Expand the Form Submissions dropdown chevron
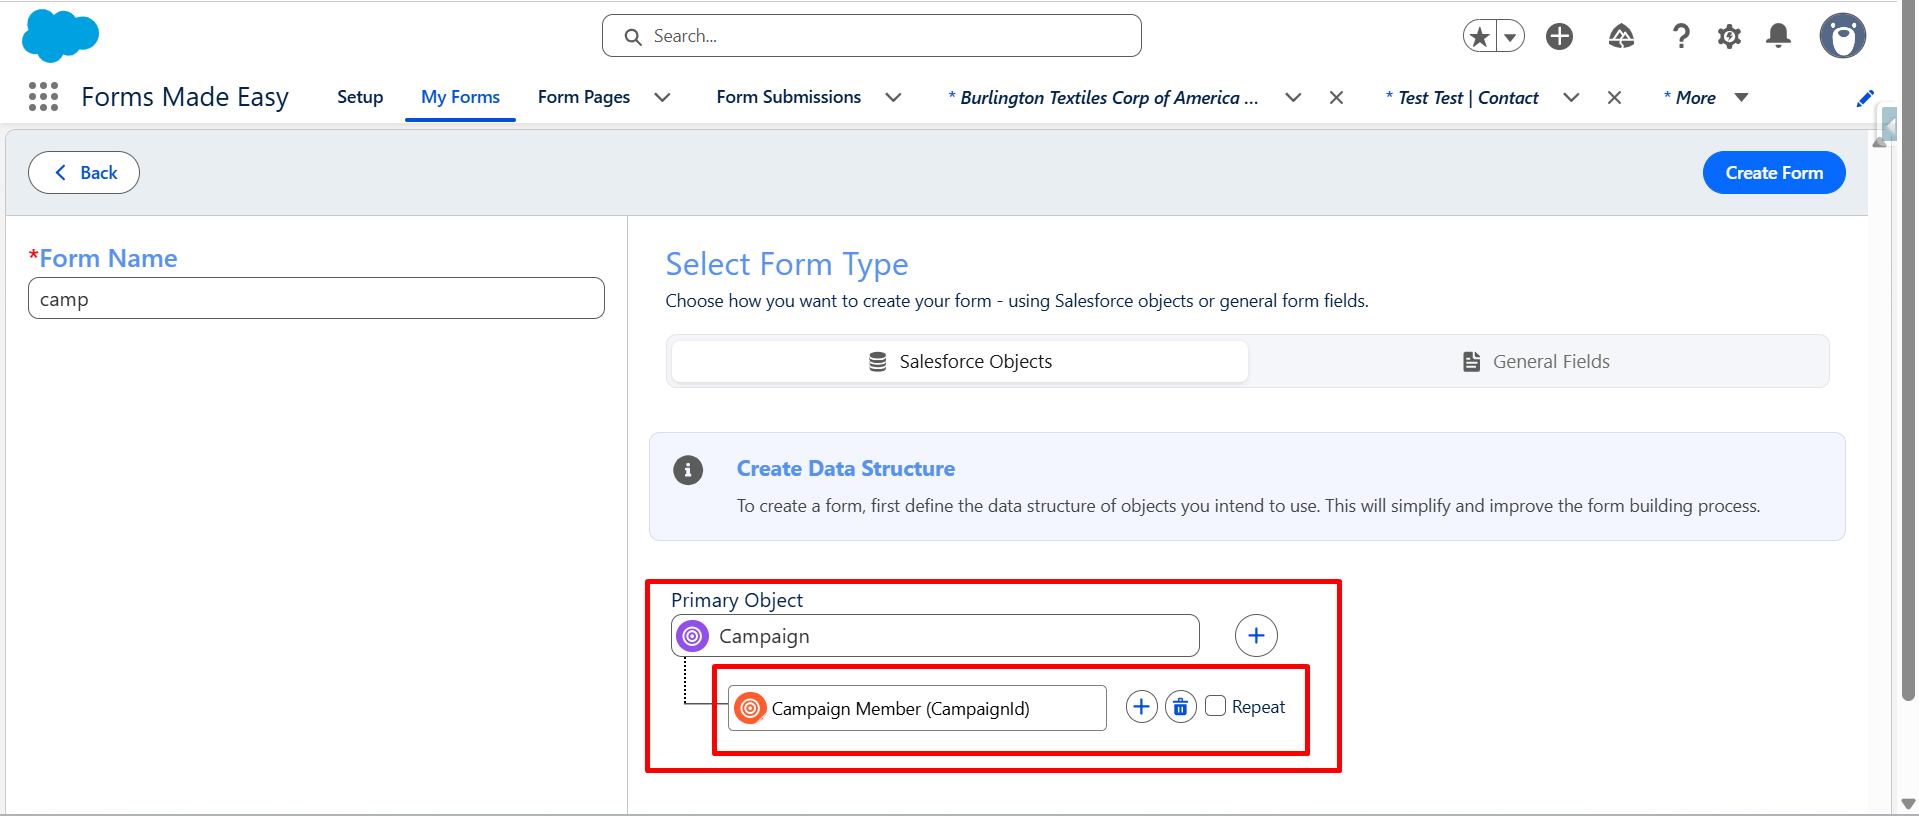Screen dimensions: 1919x816 pos(893,97)
